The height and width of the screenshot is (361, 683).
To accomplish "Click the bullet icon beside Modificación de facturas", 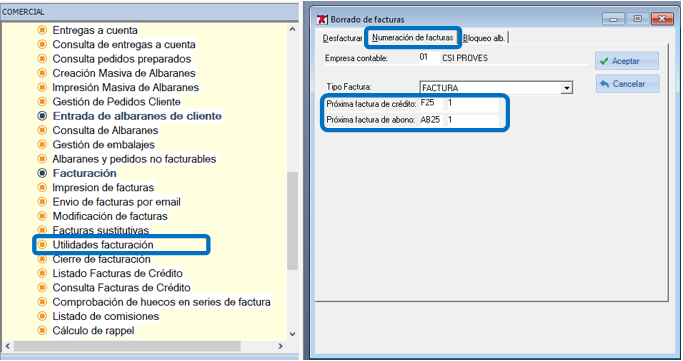I will click(x=42, y=216).
